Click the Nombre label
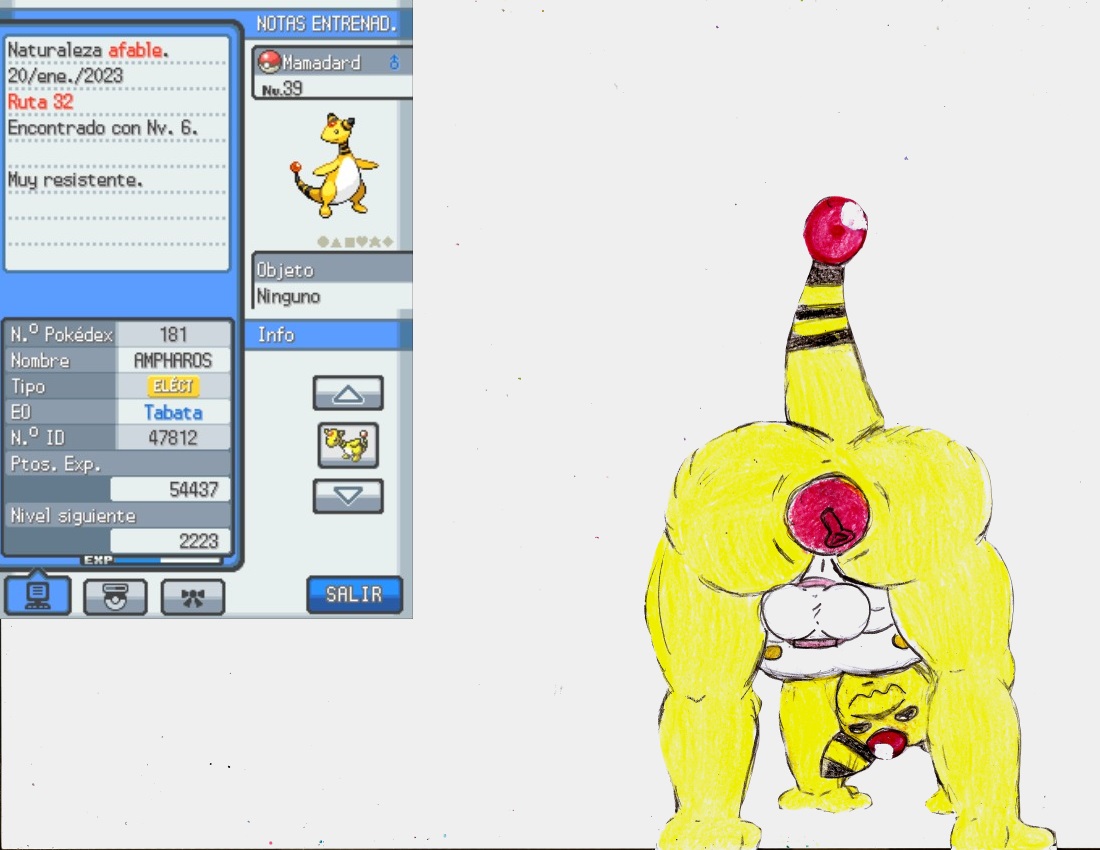Viewport: 1100px width, 850px height. pyautogui.click(x=40, y=360)
